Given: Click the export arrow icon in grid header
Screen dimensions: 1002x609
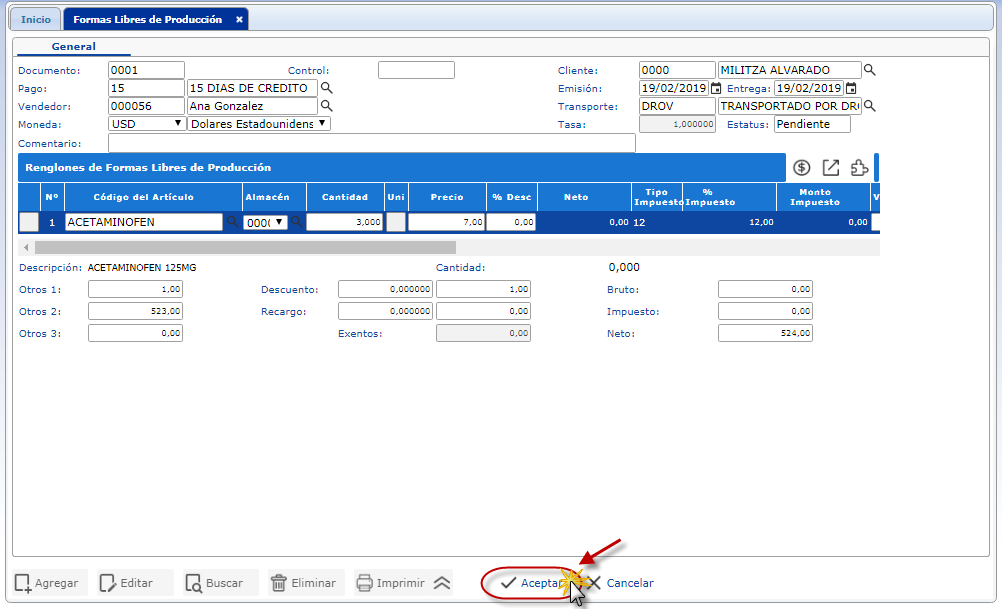Looking at the screenshot, I should [830, 168].
